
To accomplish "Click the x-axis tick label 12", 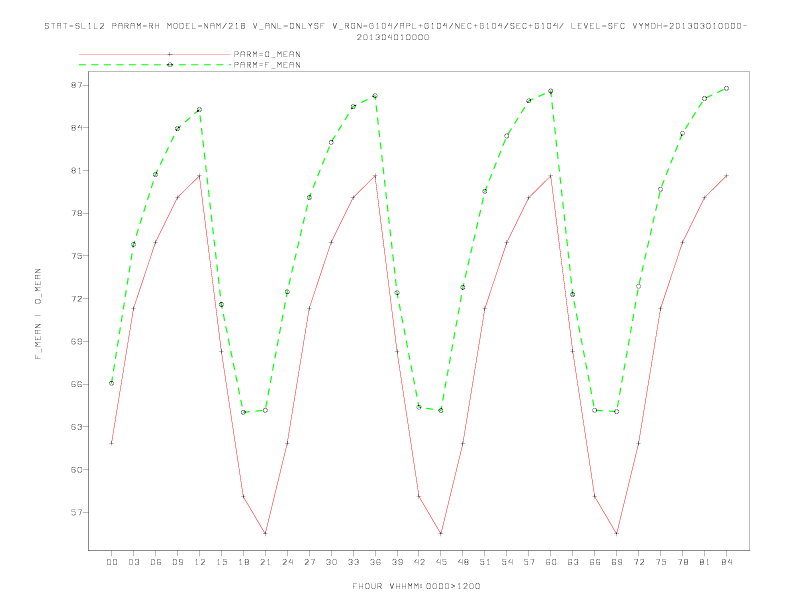I will (x=200, y=562).
